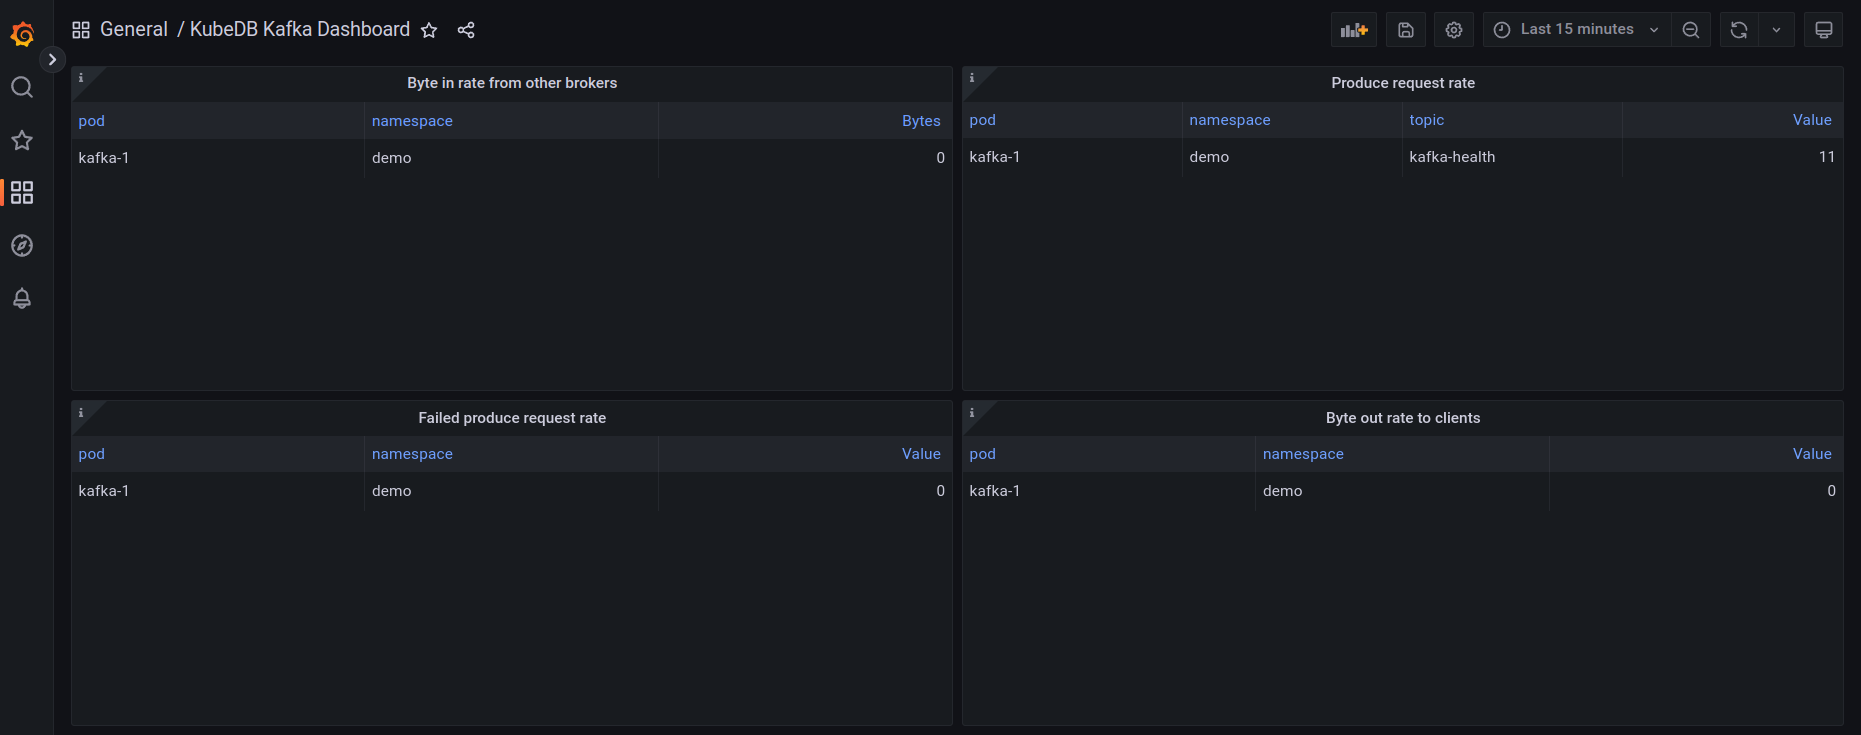Screen dimensions: 1861x735
Task: Open the search dashboards icon
Action: point(22,88)
